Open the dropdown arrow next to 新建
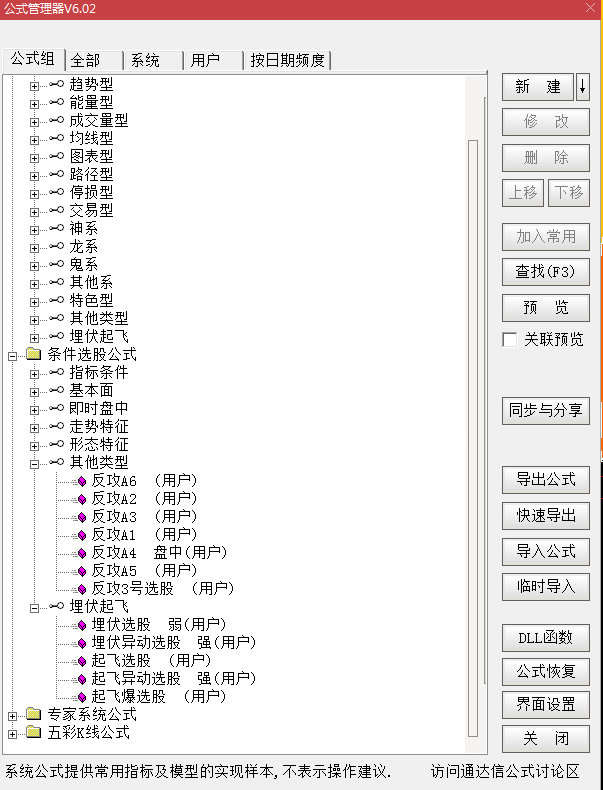Viewport: 603px width, 790px height. [x=582, y=87]
